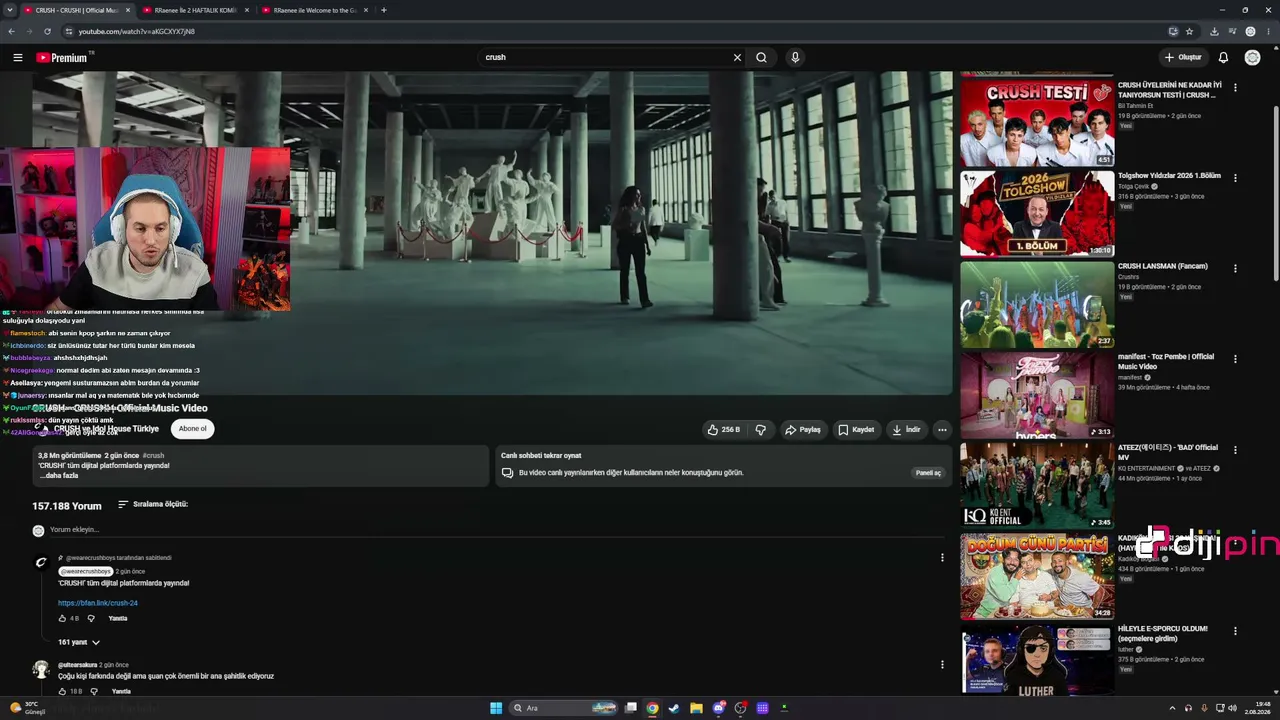
Task: Click the search magnifier button
Action: click(x=761, y=58)
